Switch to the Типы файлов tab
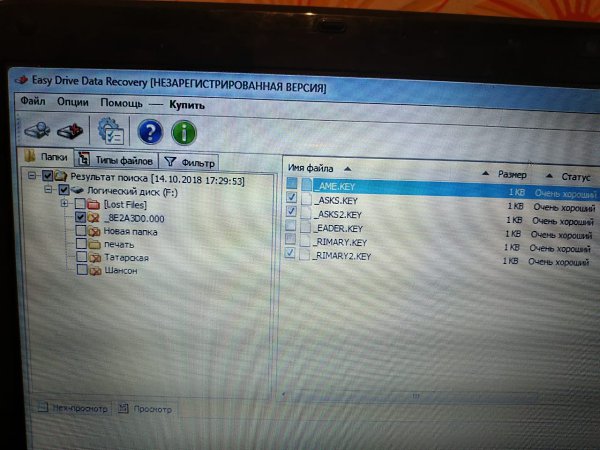This screenshot has height=450, width=600. tap(117, 160)
